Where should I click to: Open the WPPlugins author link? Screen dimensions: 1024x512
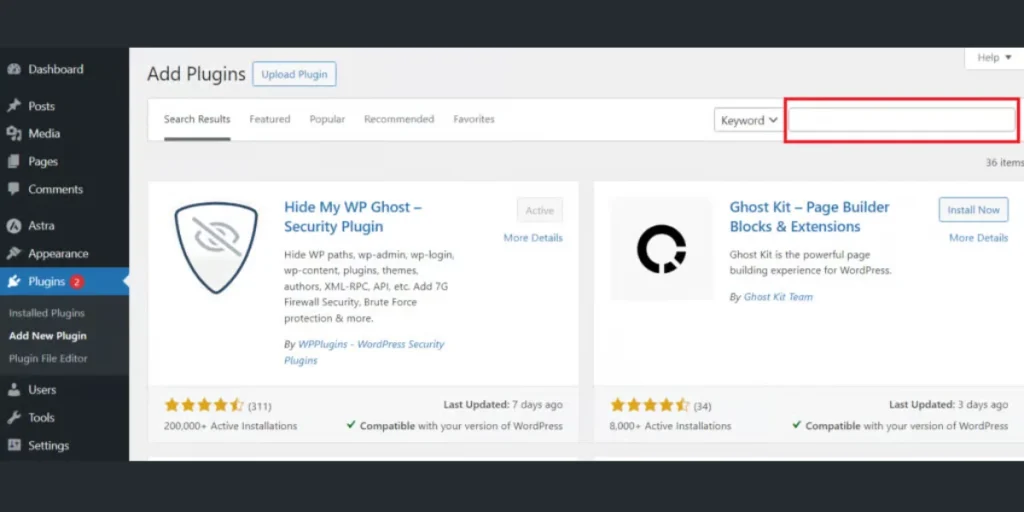point(364,352)
